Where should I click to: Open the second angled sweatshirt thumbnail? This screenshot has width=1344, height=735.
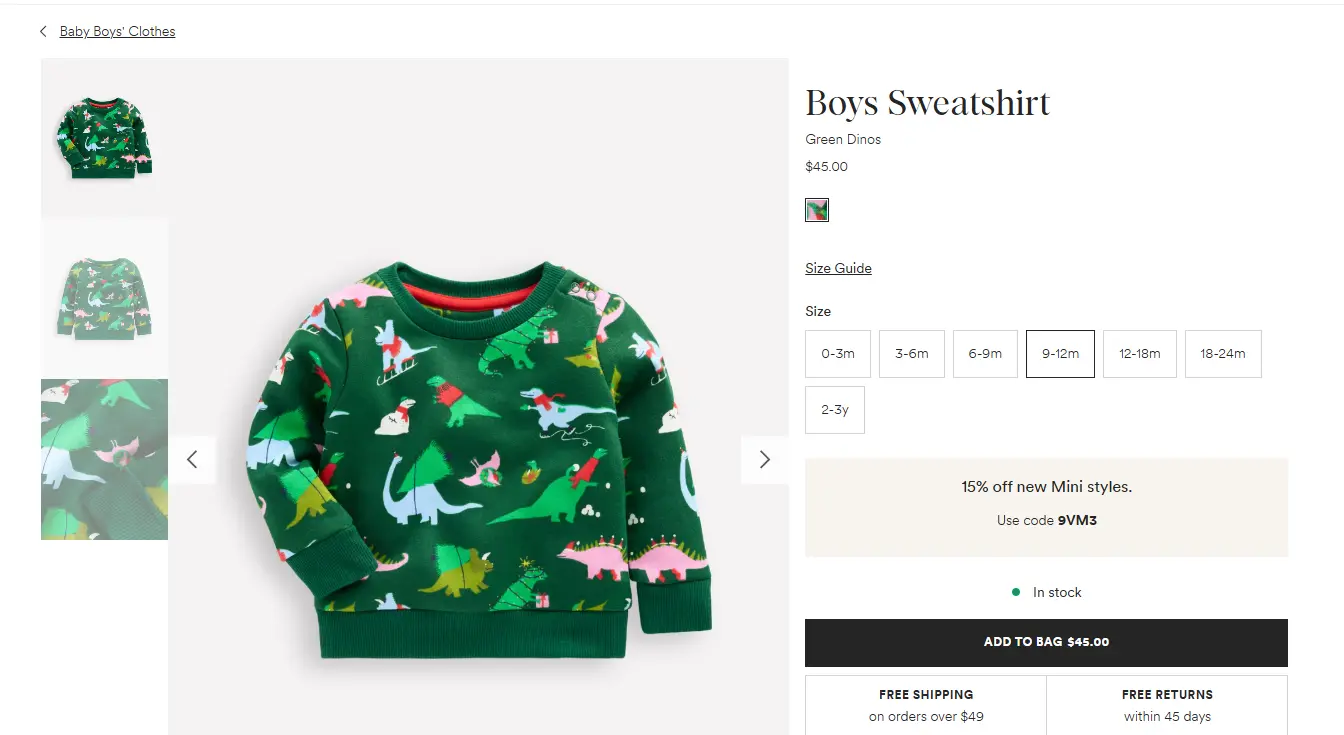coord(104,297)
